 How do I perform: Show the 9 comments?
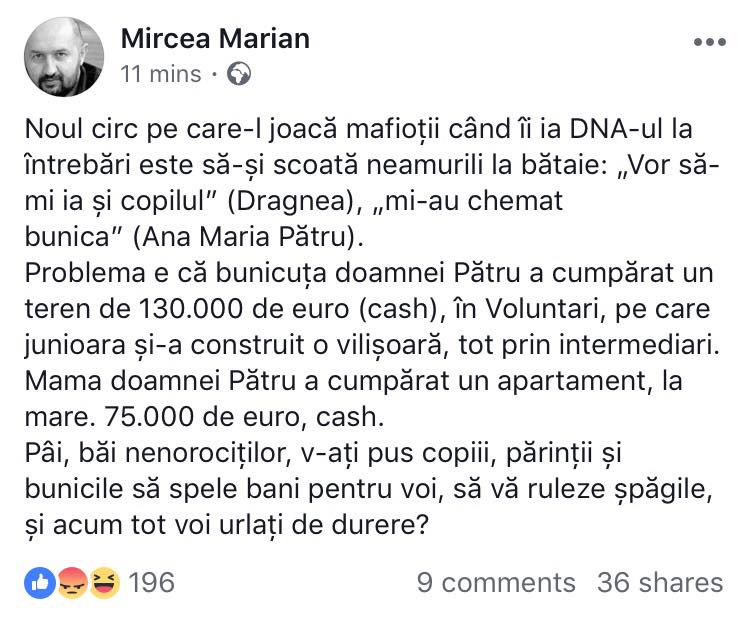pyautogui.click(x=496, y=582)
